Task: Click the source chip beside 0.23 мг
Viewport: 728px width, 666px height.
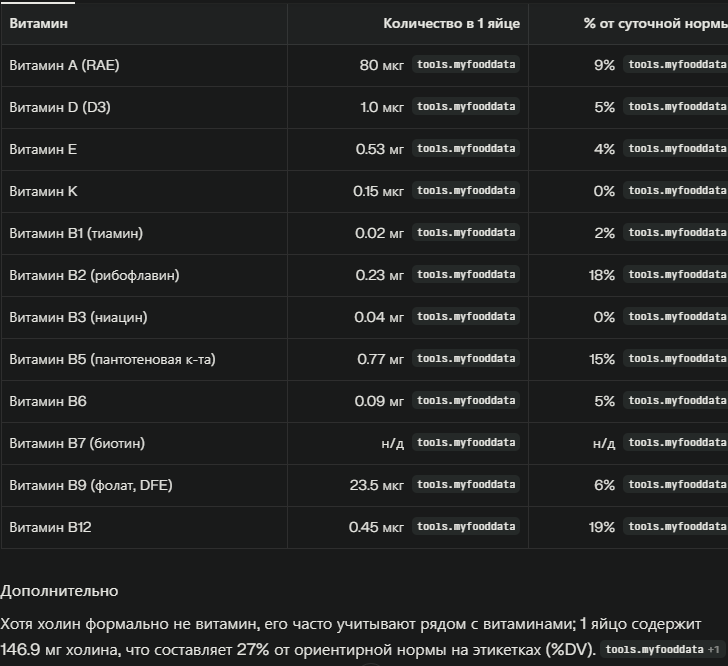Action: click(x=466, y=275)
